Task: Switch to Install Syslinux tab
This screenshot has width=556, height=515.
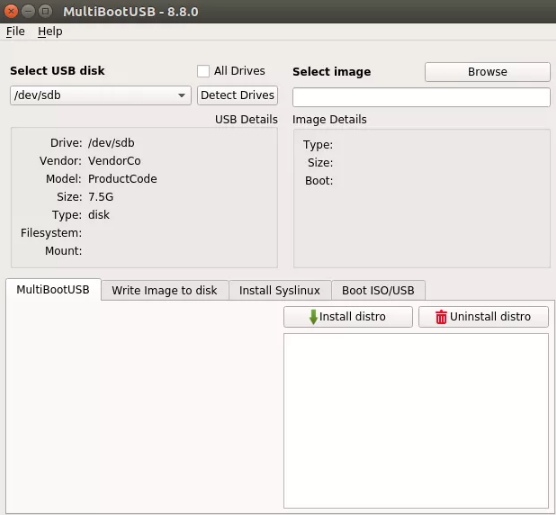Action: [x=280, y=290]
